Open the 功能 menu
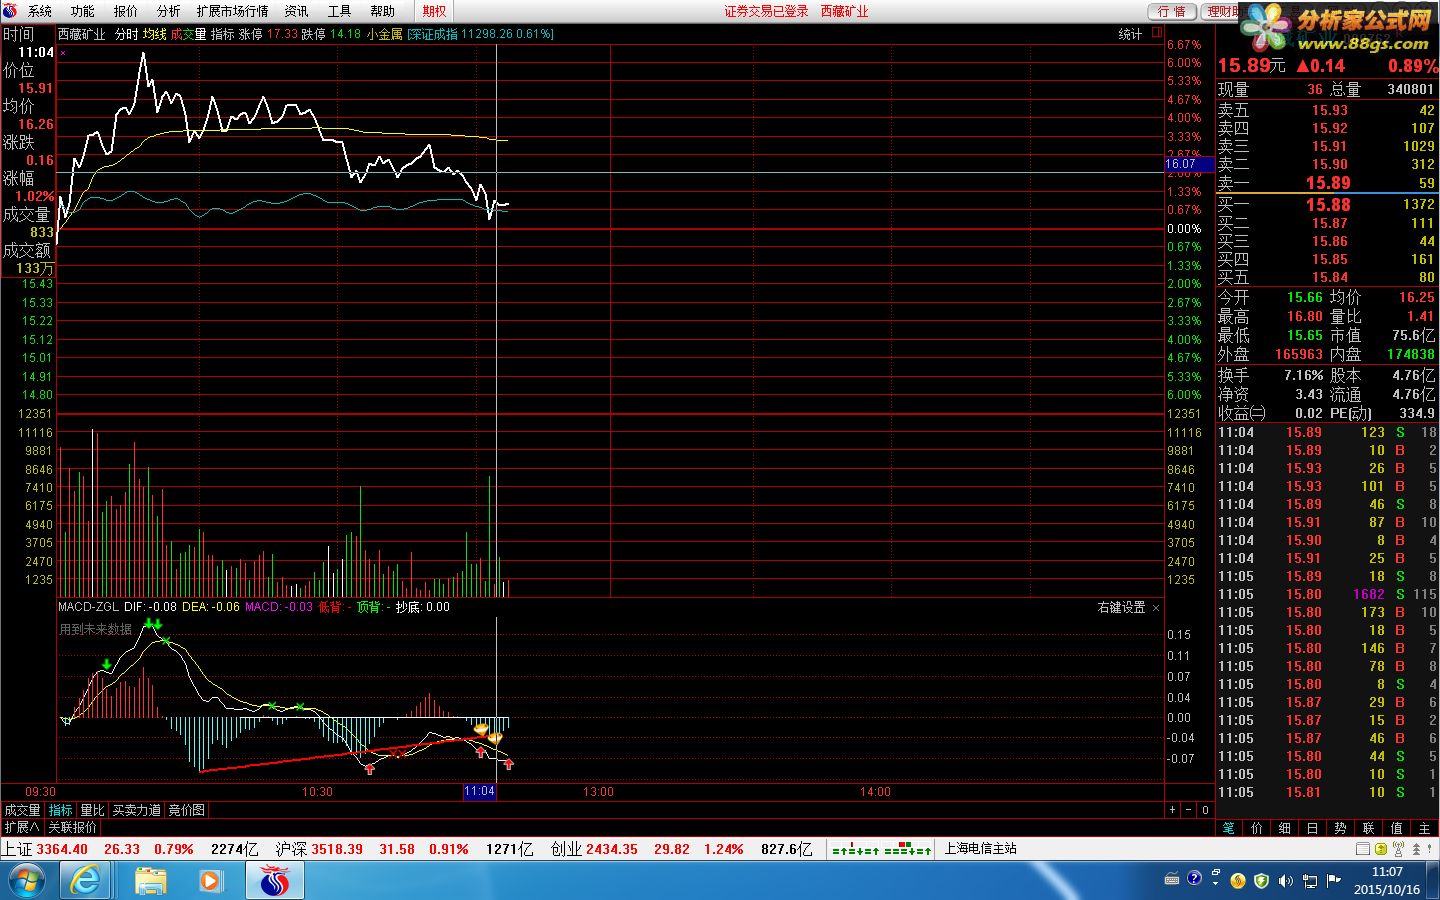The width and height of the screenshot is (1440, 900). point(83,11)
